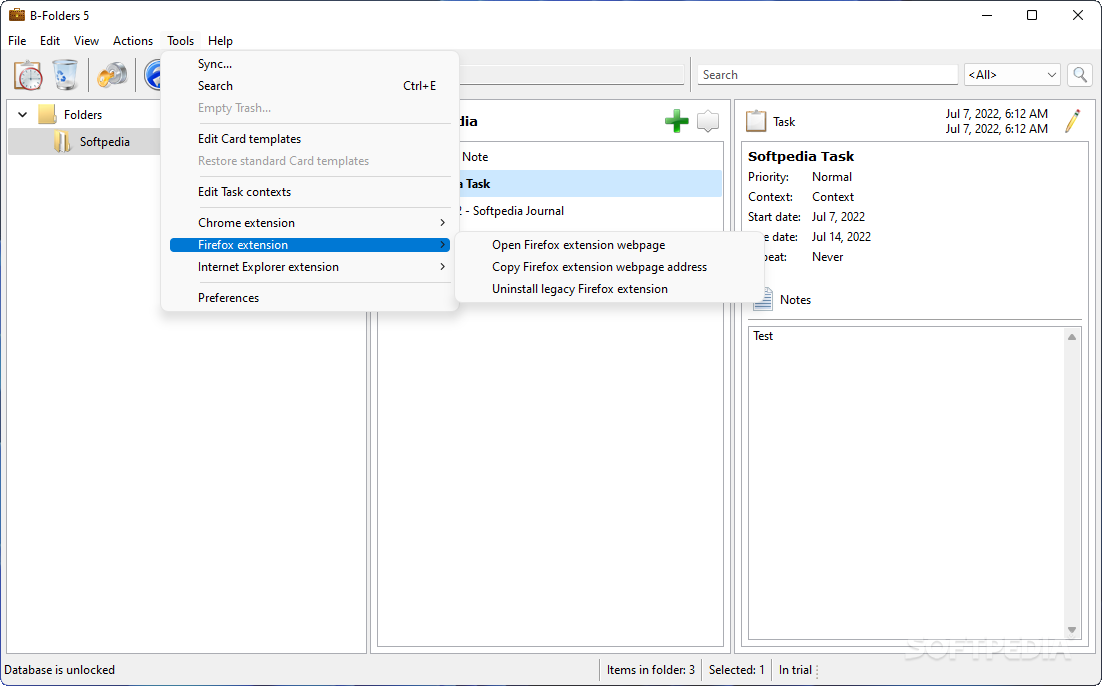Click the Softpedia Task title text
This screenshot has width=1102, height=686.
tap(800, 156)
